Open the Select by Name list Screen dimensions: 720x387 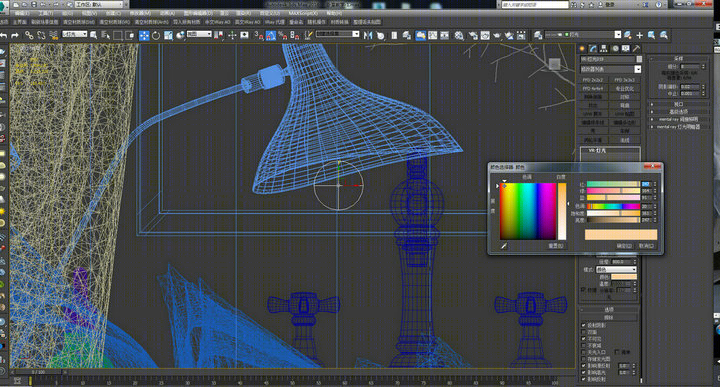click(106, 35)
